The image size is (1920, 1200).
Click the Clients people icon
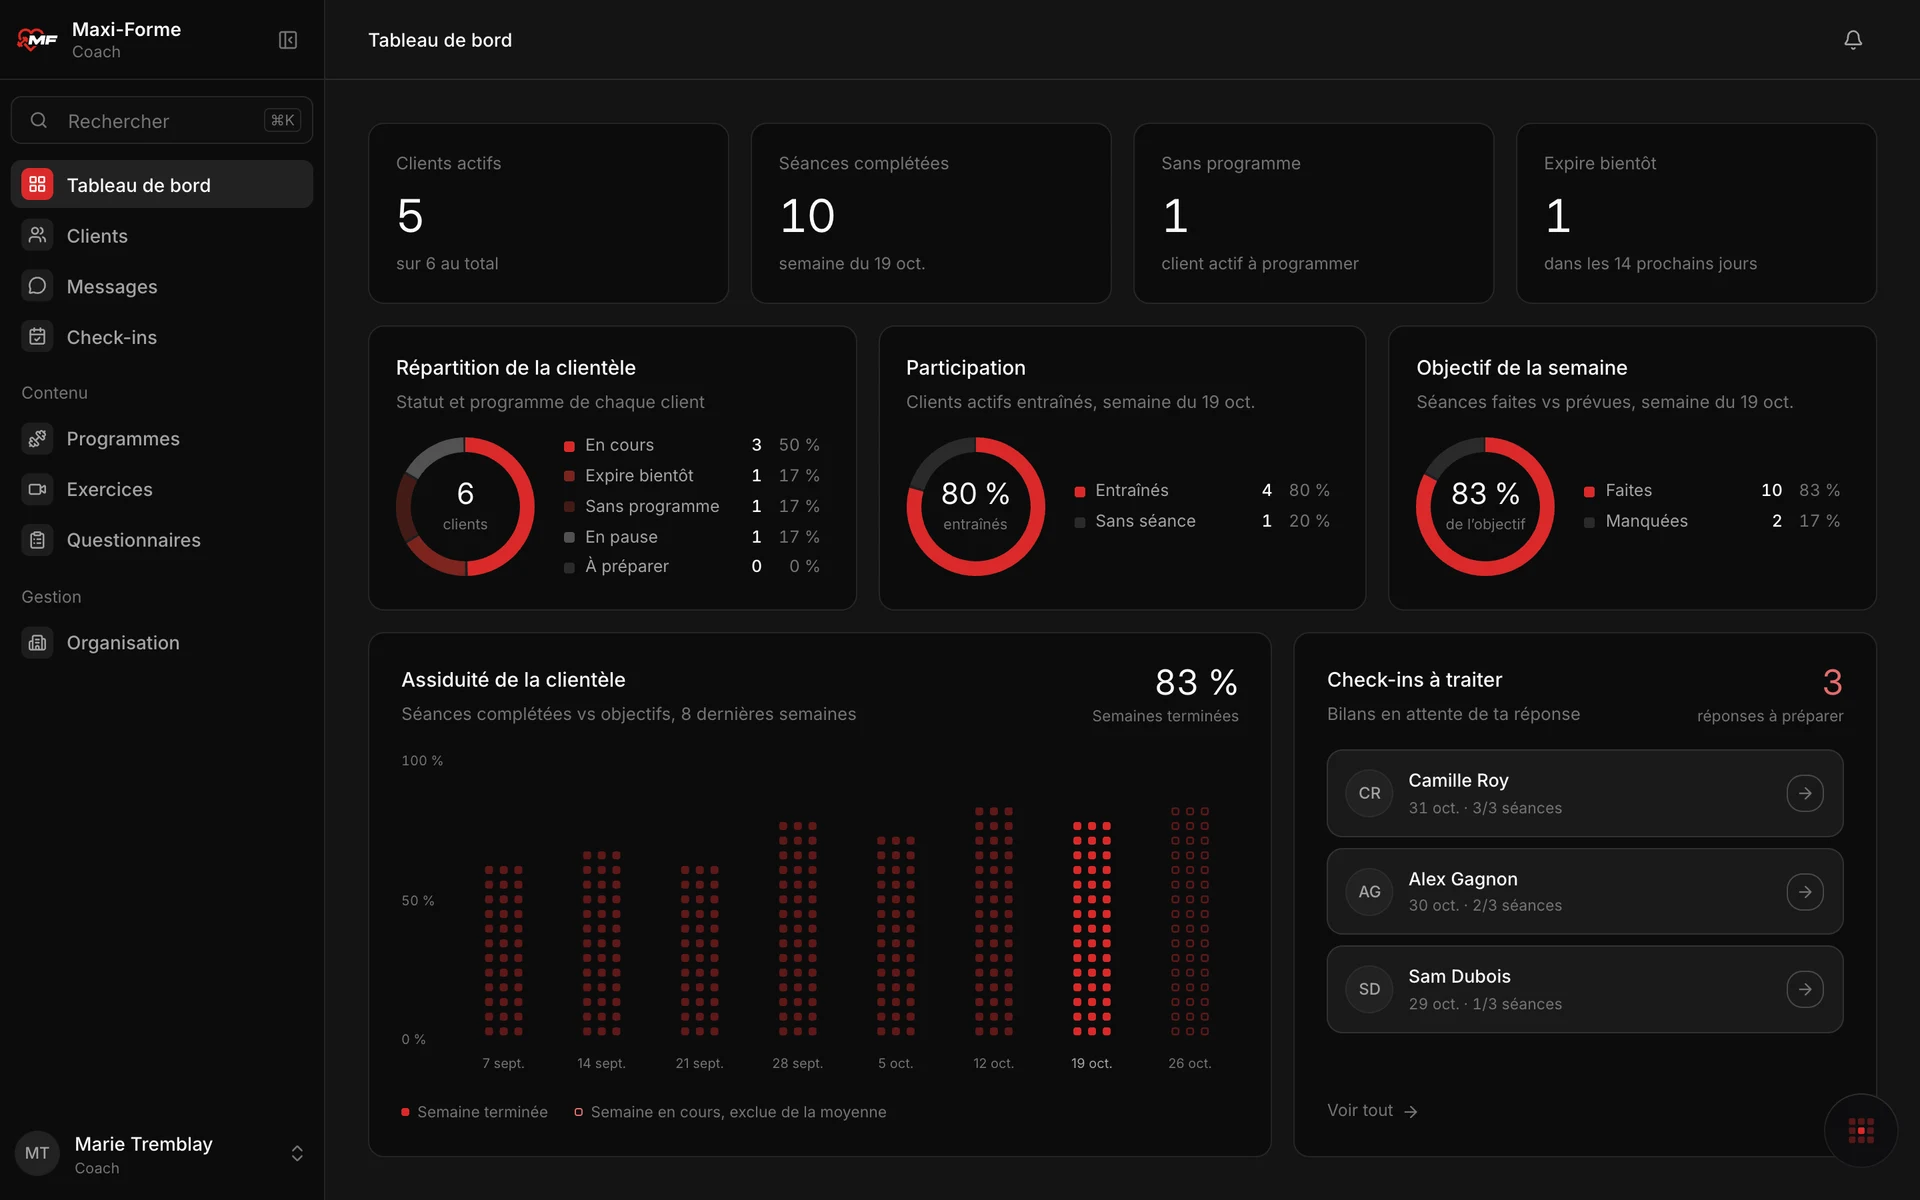point(37,235)
